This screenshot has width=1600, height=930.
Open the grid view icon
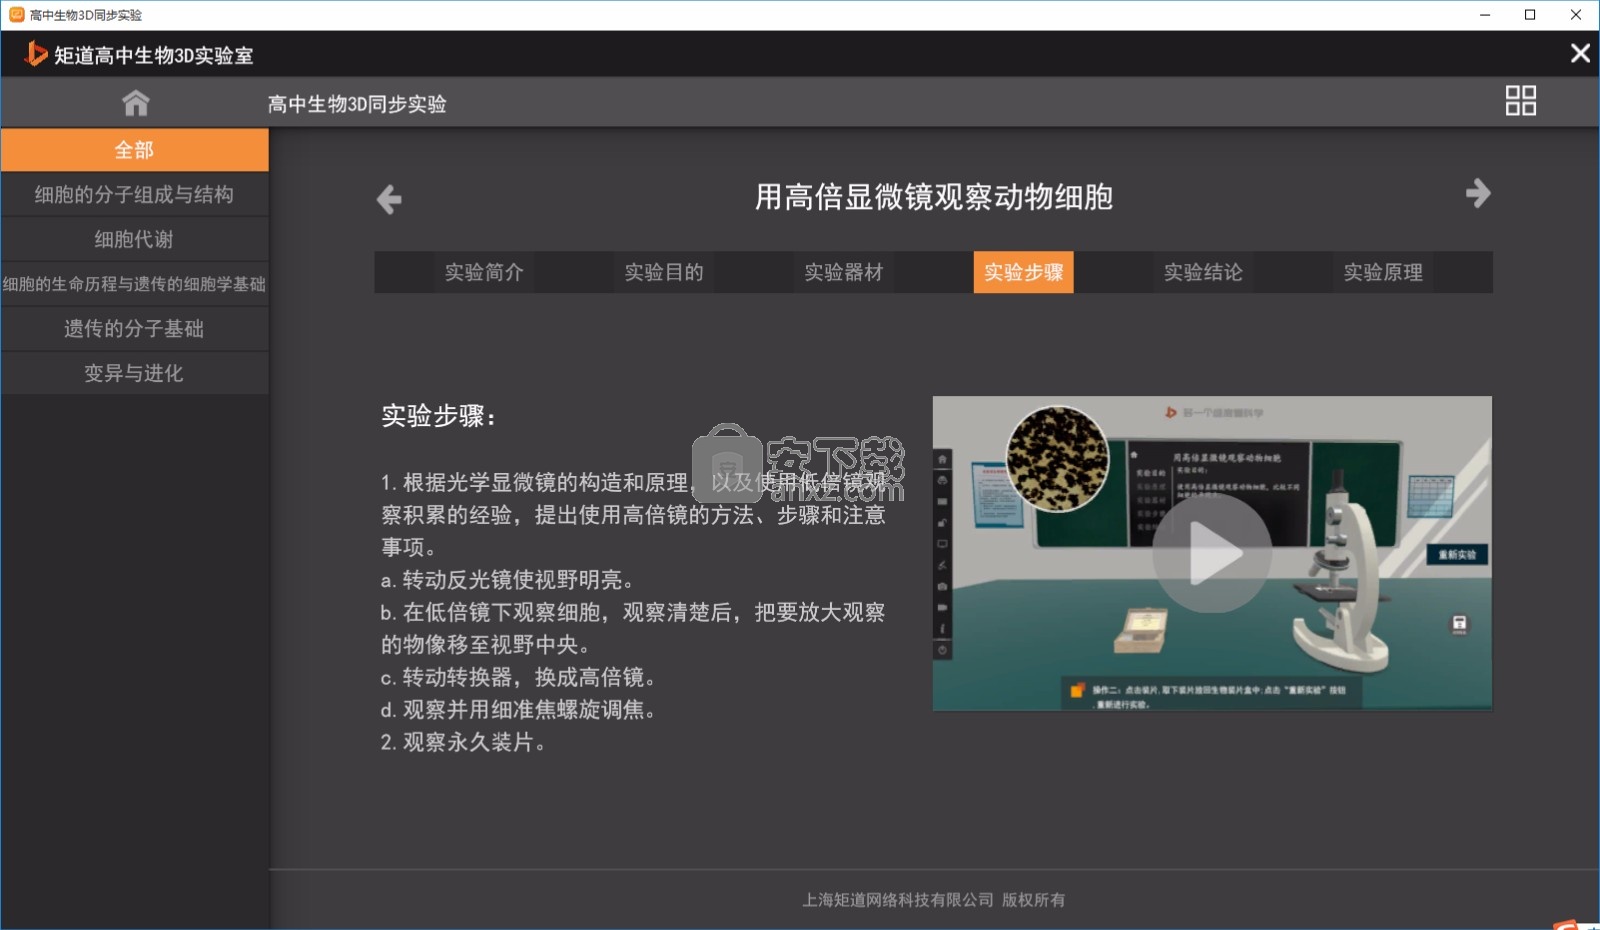coord(1520,100)
